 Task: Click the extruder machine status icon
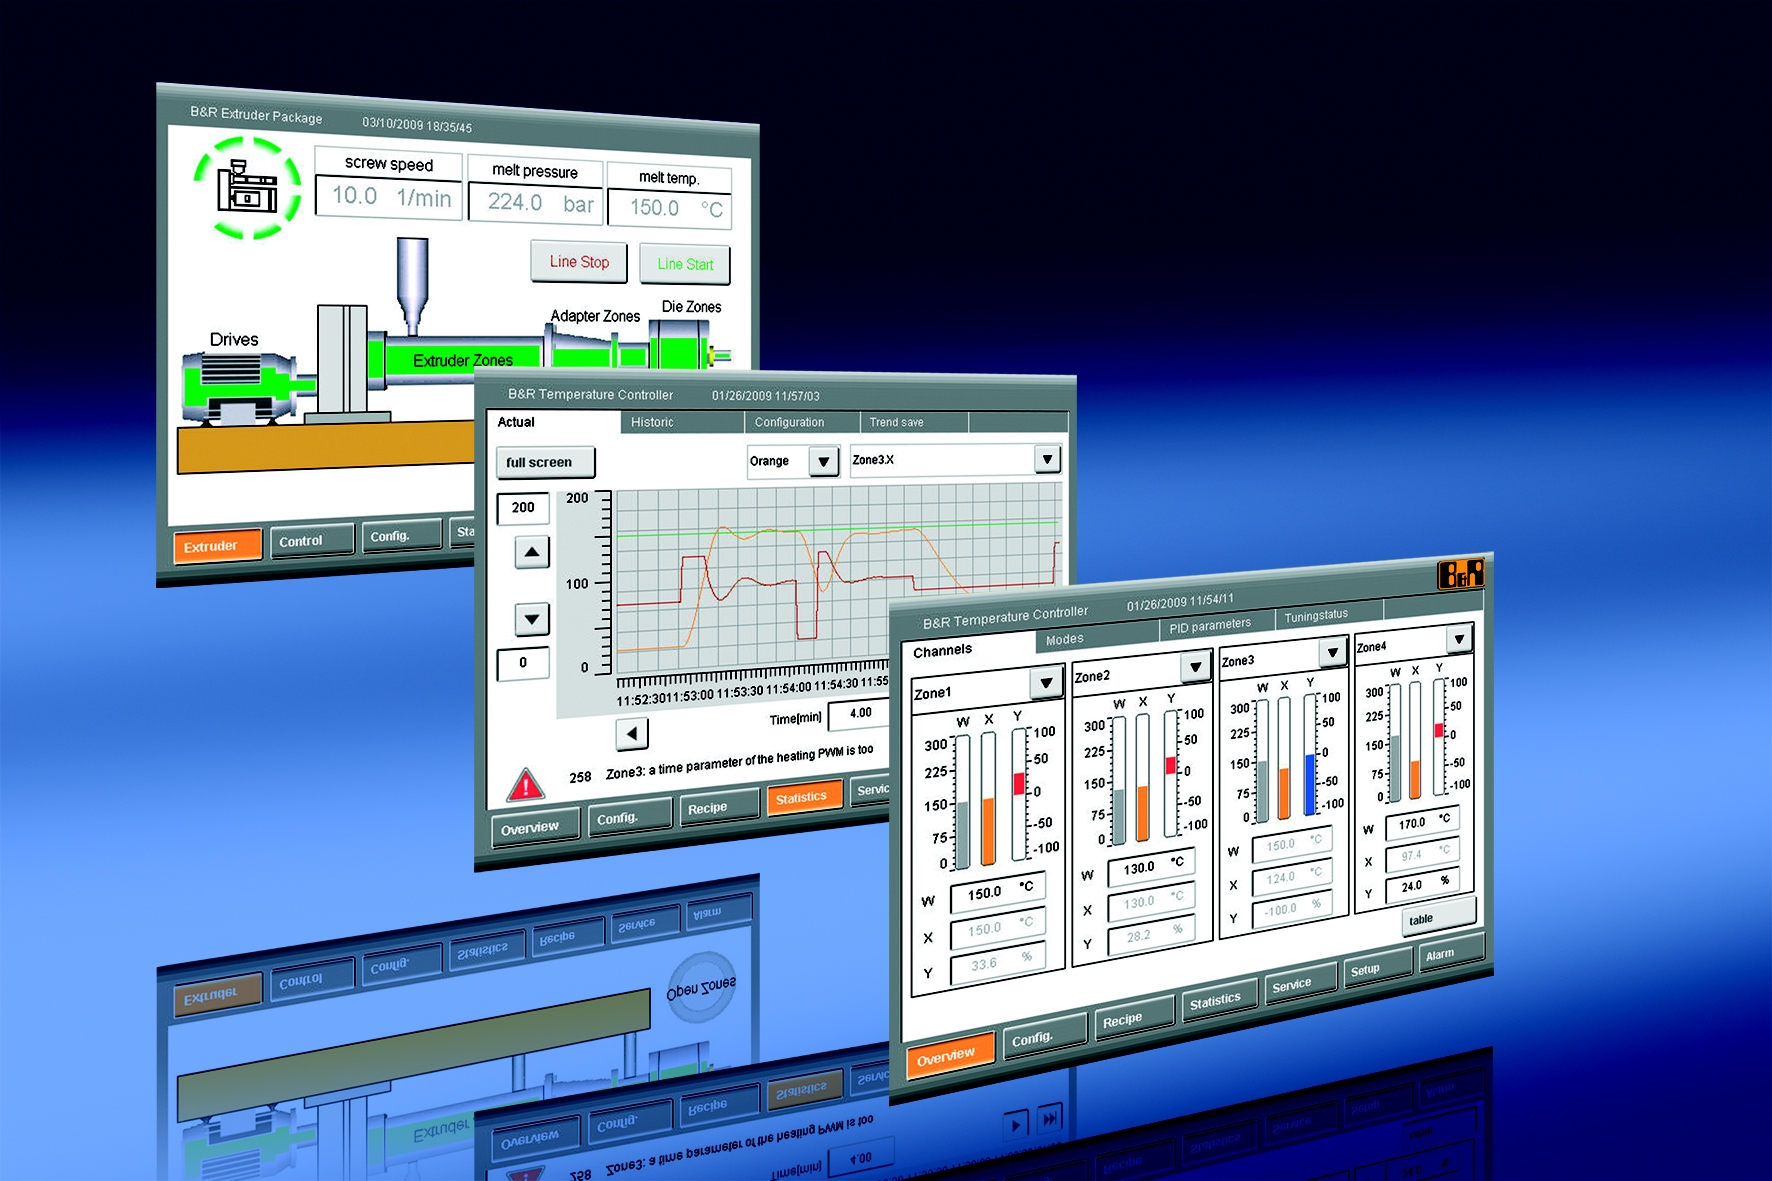(246, 188)
